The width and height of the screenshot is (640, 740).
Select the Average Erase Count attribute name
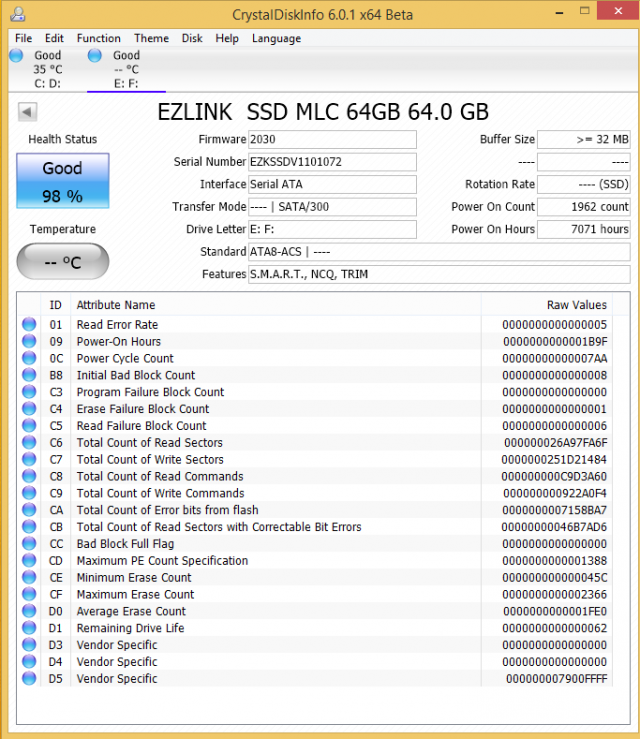tap(131, 611)
